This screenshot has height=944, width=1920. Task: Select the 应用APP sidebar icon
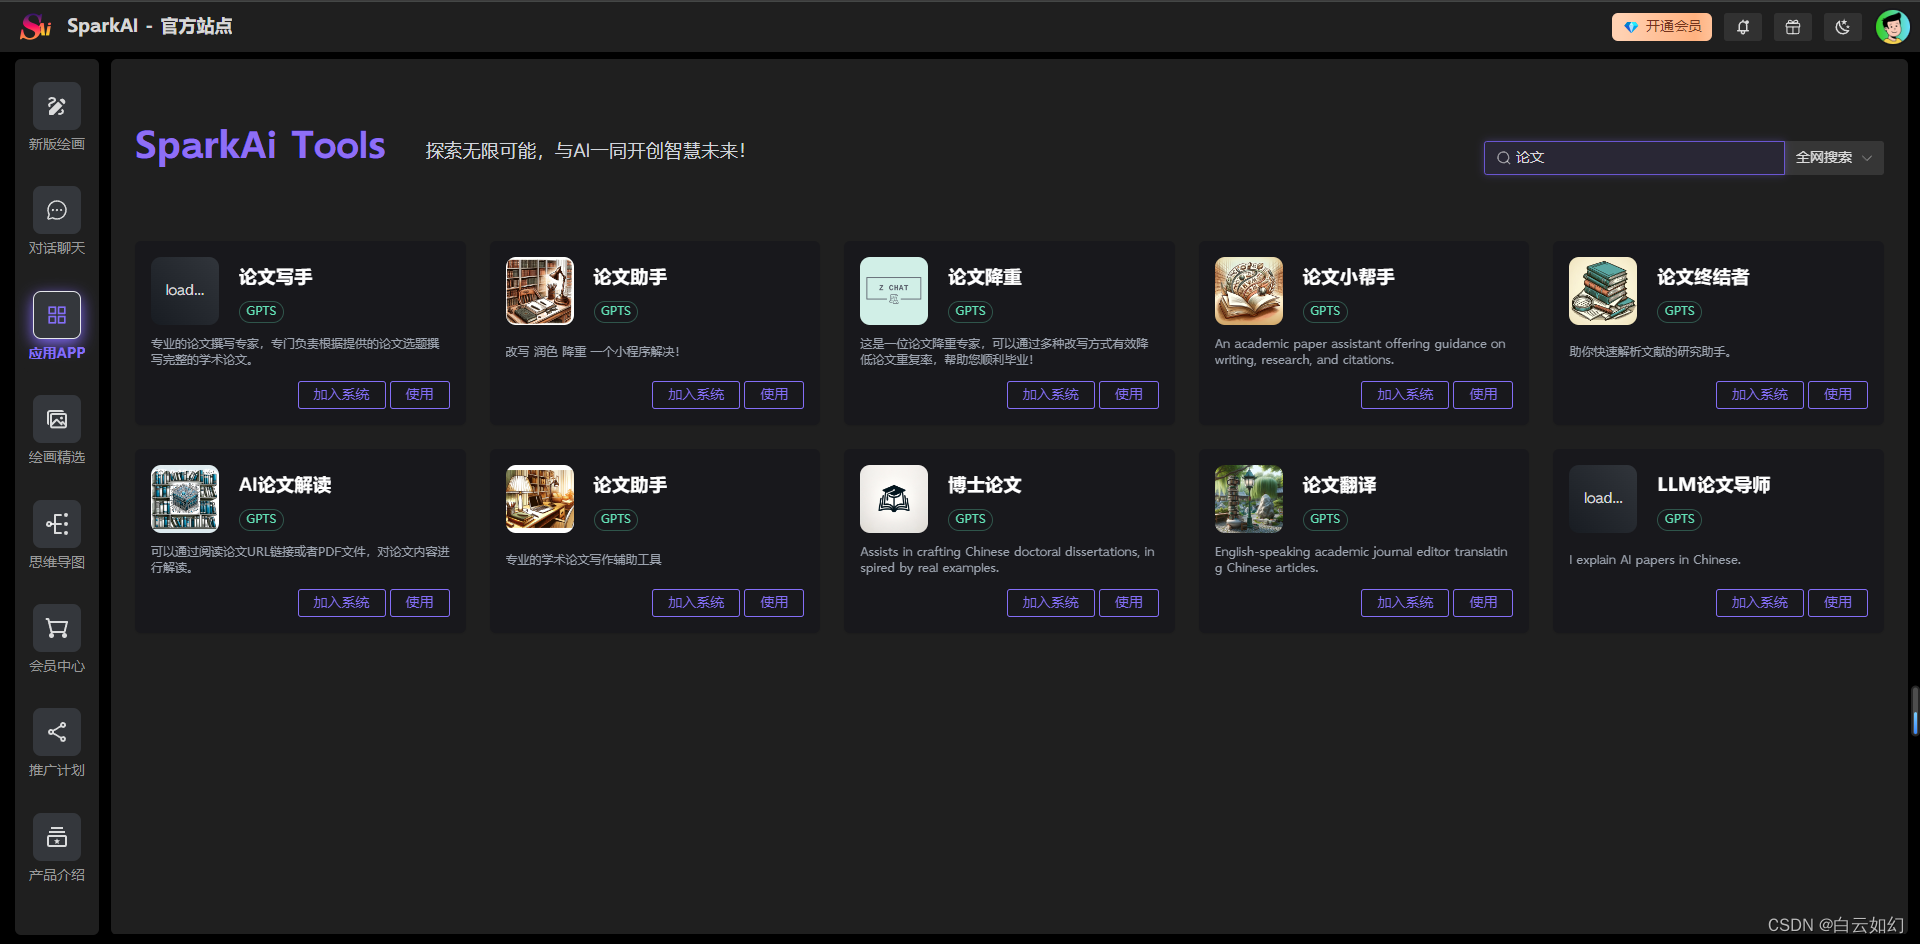click(57, 315)
